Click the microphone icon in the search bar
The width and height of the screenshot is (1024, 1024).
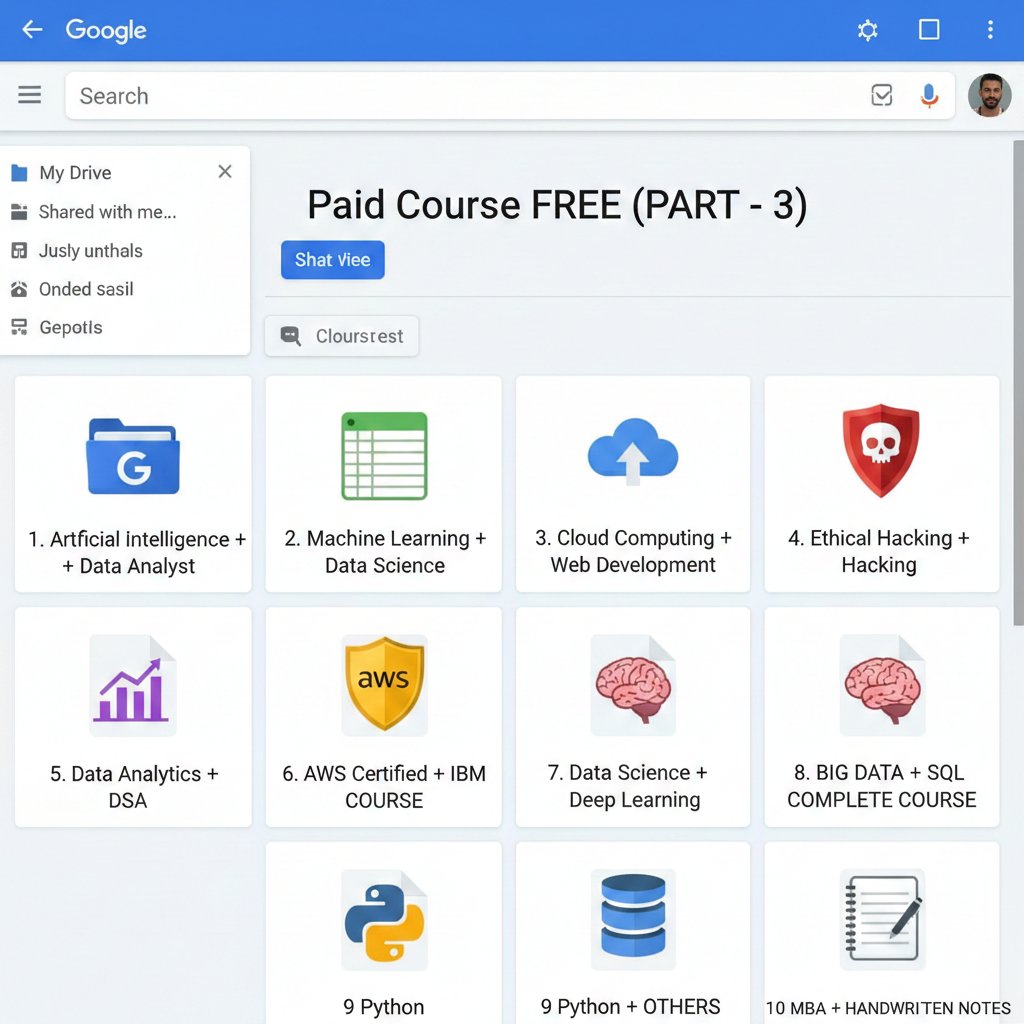pyautogui.click(x=929, y=95)
